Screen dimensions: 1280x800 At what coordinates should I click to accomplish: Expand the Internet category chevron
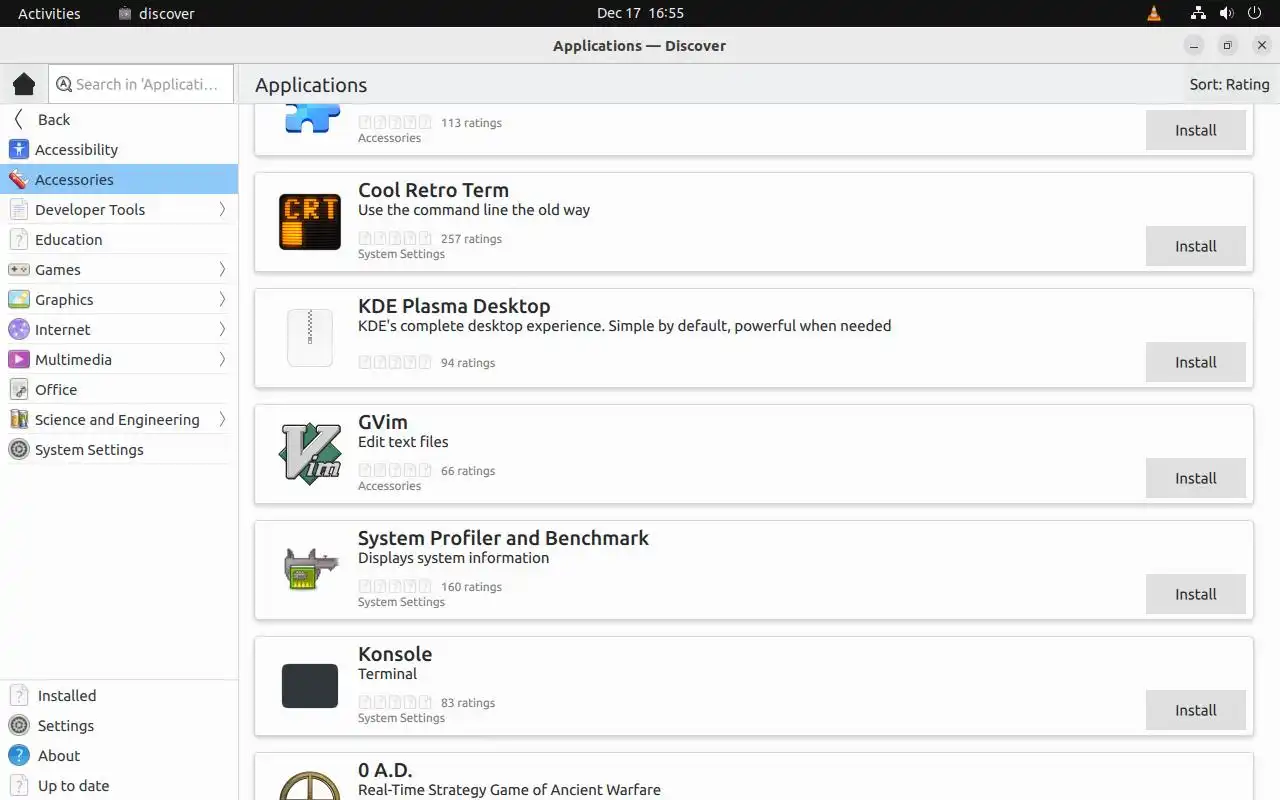coord(222,329)
